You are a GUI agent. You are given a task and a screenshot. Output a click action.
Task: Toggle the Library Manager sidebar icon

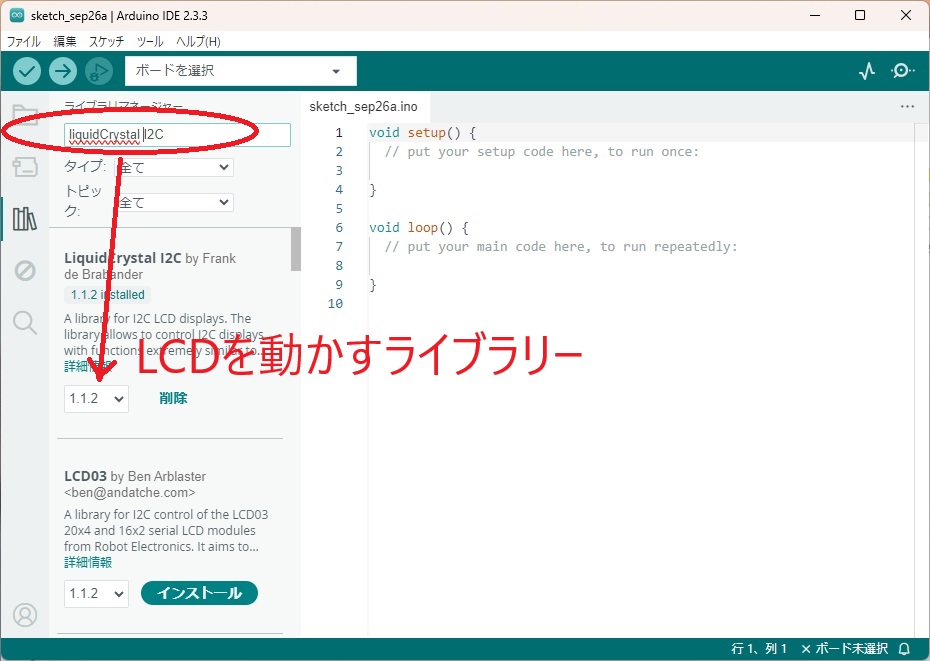25,219
